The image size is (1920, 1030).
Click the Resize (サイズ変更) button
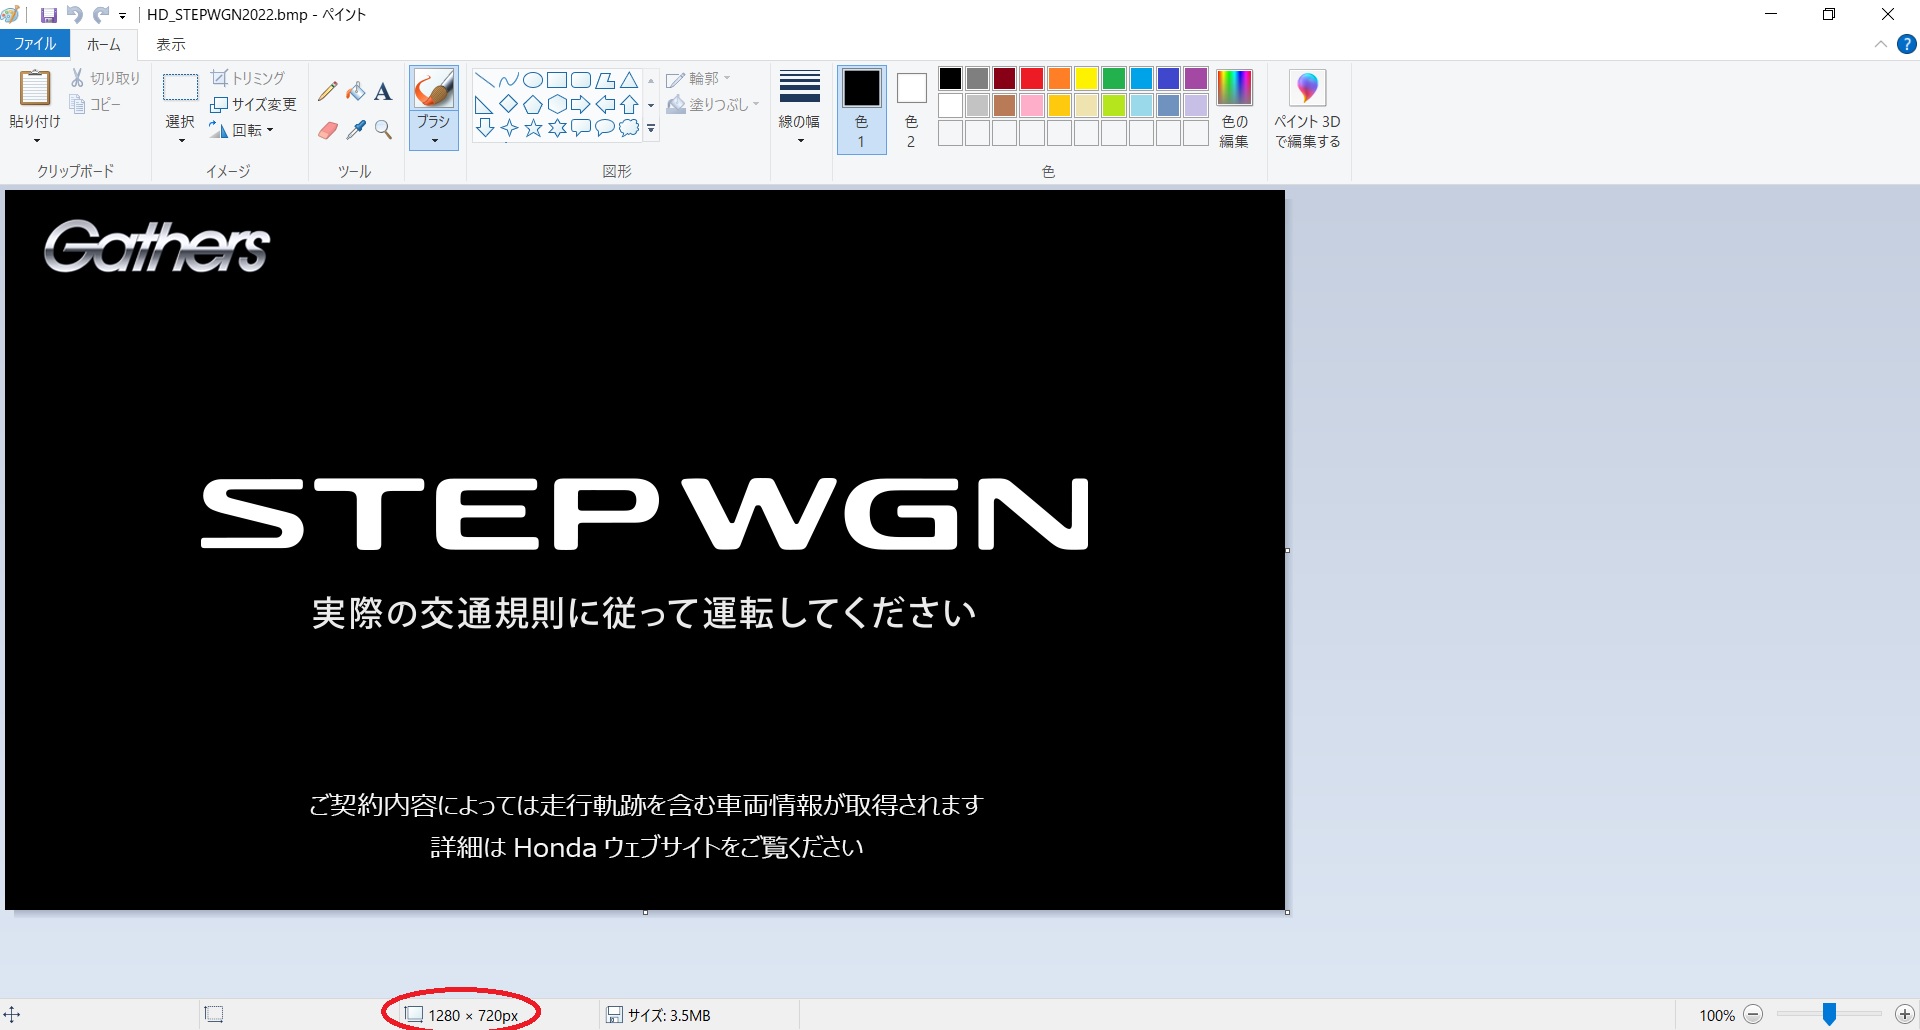253,104
